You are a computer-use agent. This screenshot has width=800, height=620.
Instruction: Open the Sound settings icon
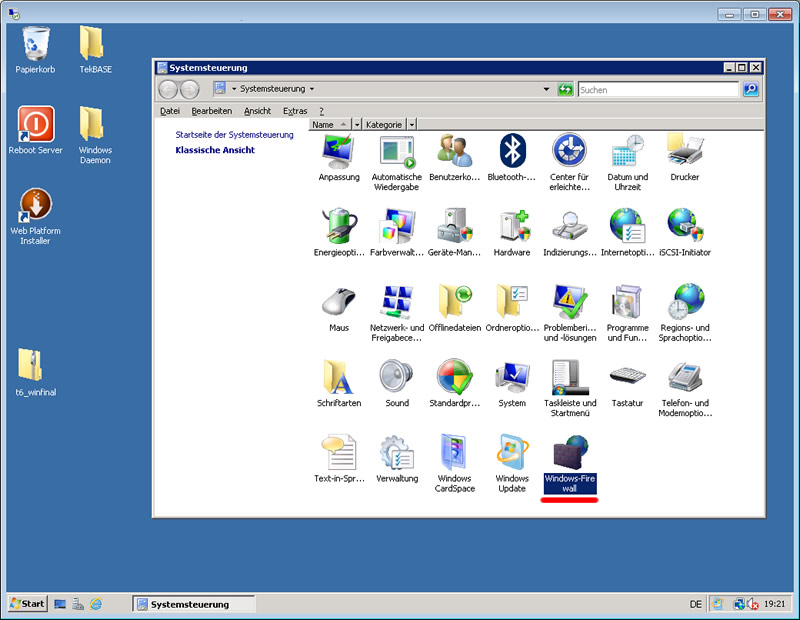tap(396, 384)
